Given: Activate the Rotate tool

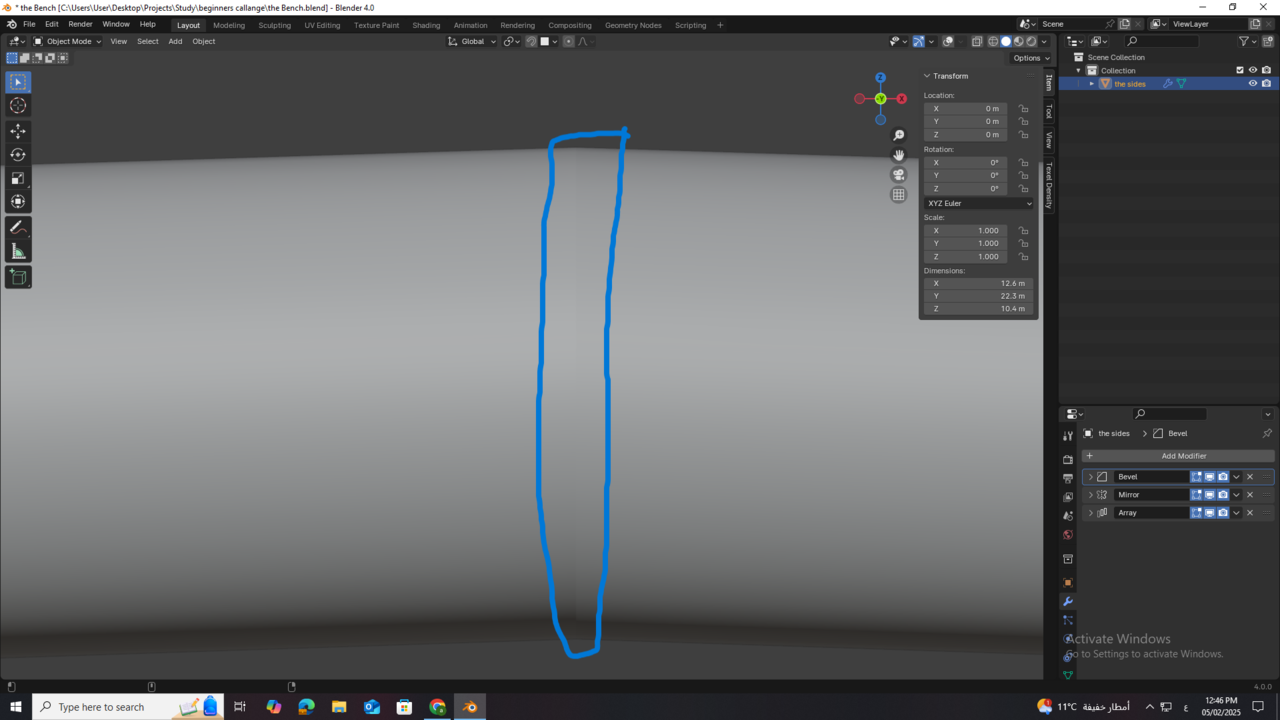Looking at the screenshot, I should 18,154.
